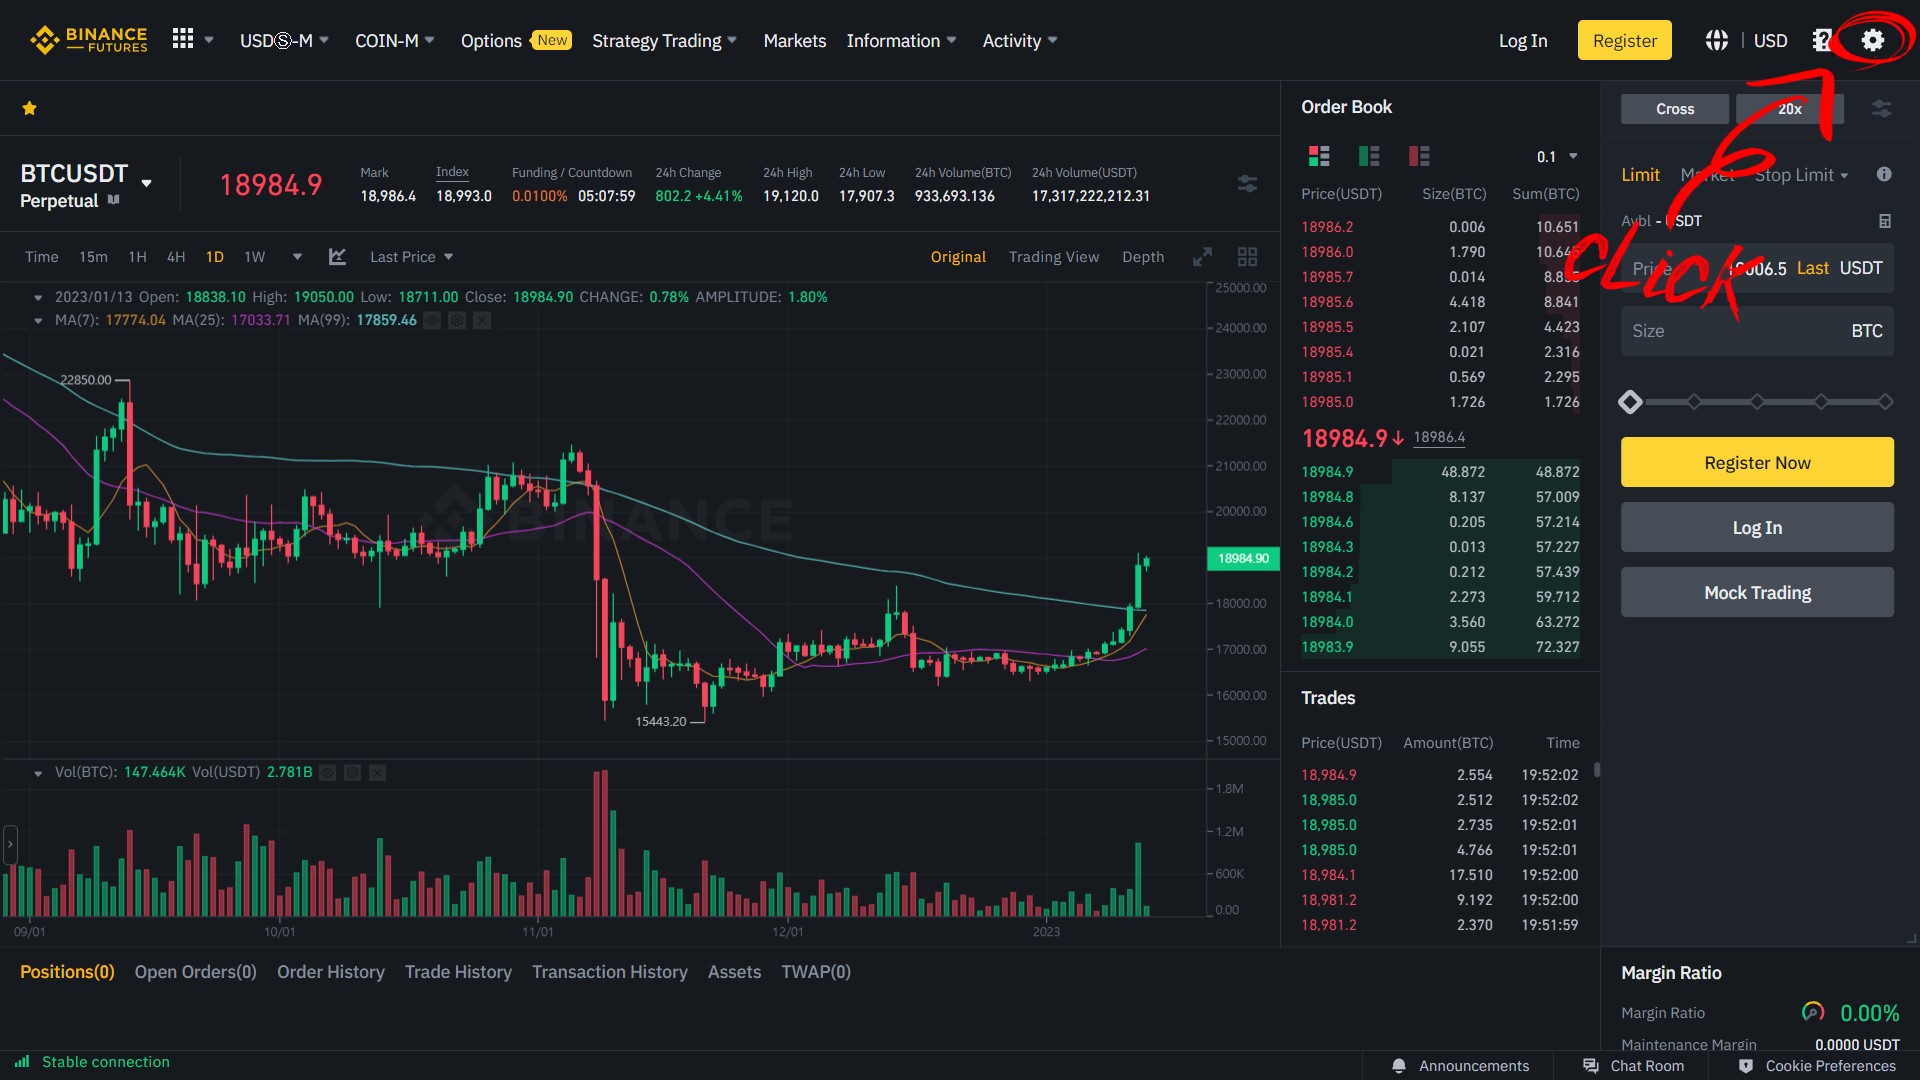Switch chart to Depth view
The height and width of the screenshot is (1080, 1920).
click(x=1143, y=257)
